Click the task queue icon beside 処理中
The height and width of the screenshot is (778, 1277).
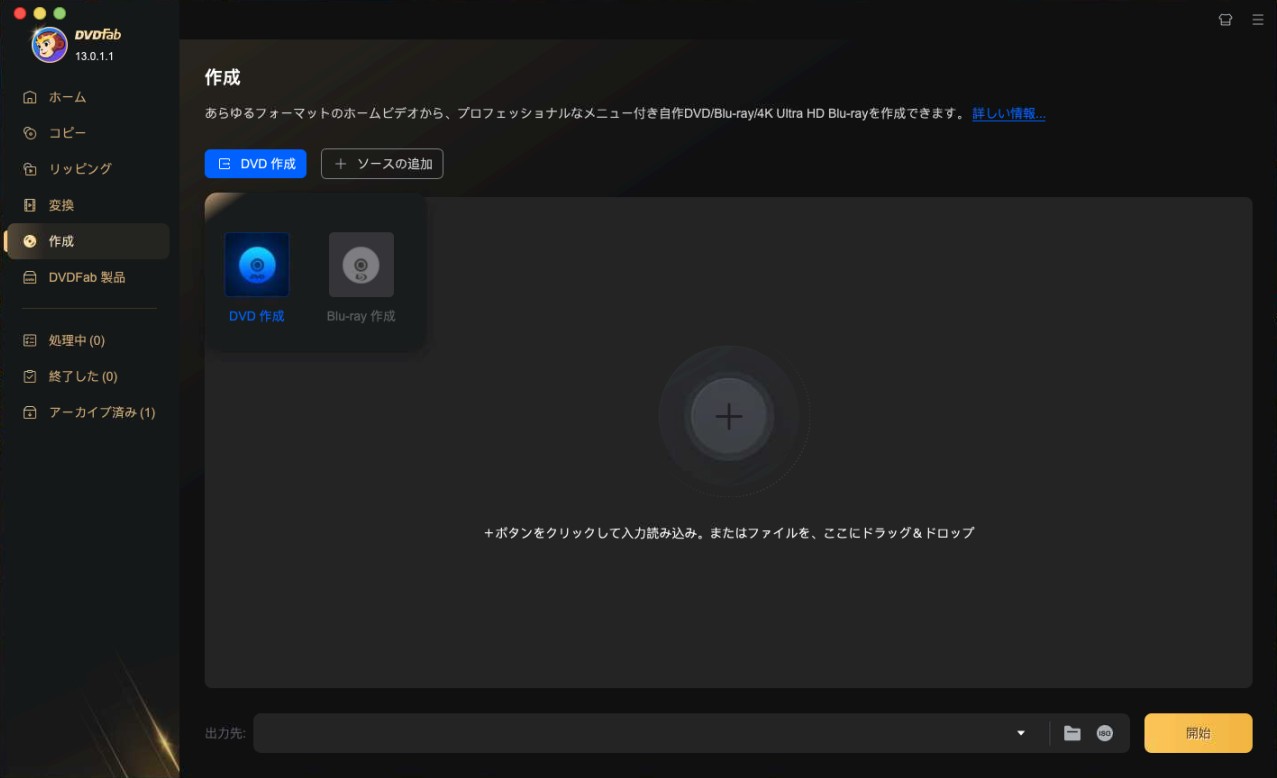30,340
